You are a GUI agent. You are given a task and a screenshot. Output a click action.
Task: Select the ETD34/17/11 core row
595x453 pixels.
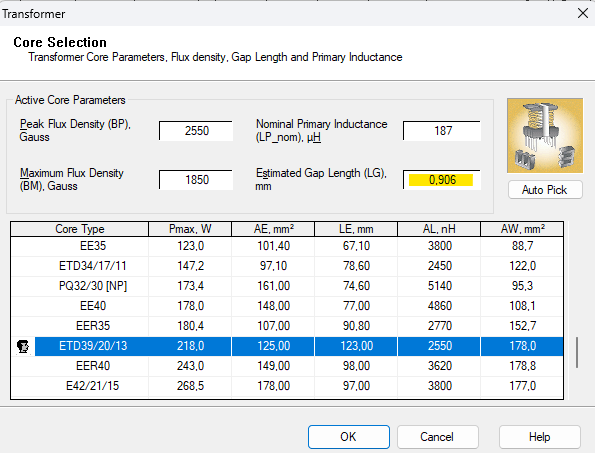pyautogui.click(x=287, y=266)
